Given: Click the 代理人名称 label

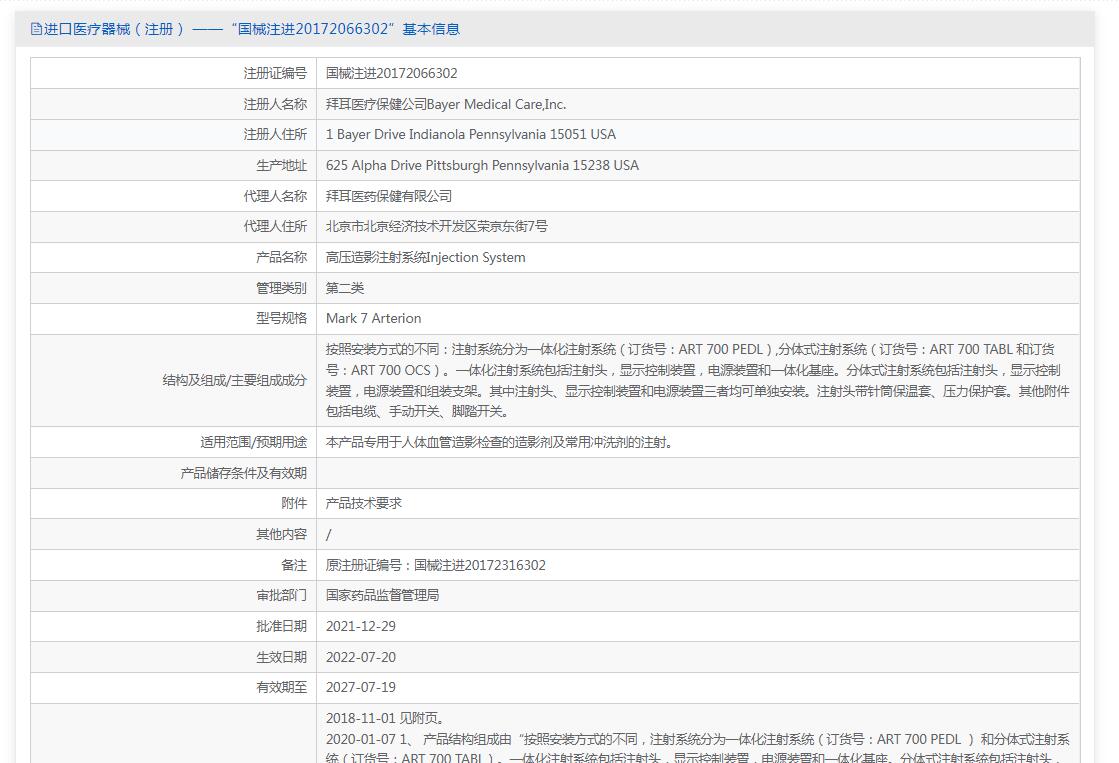Looking at the screenshot, I should pyautogui.click(x=275, y=196).
